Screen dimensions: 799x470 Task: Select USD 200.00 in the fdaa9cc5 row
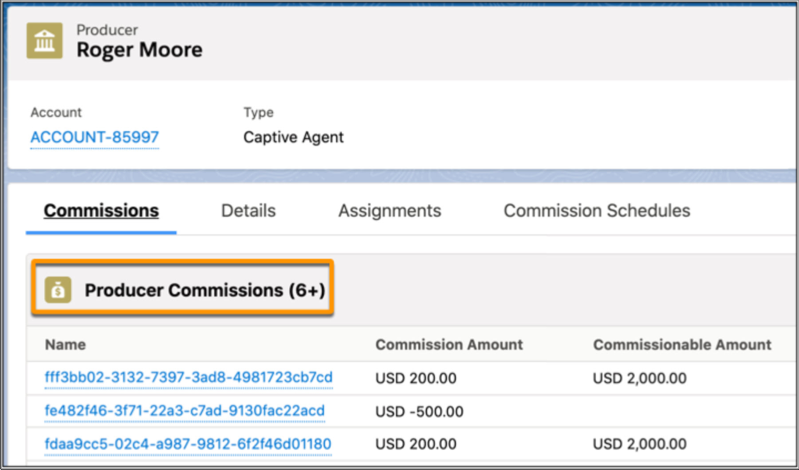pyautogui.click(x=416, y=444)
